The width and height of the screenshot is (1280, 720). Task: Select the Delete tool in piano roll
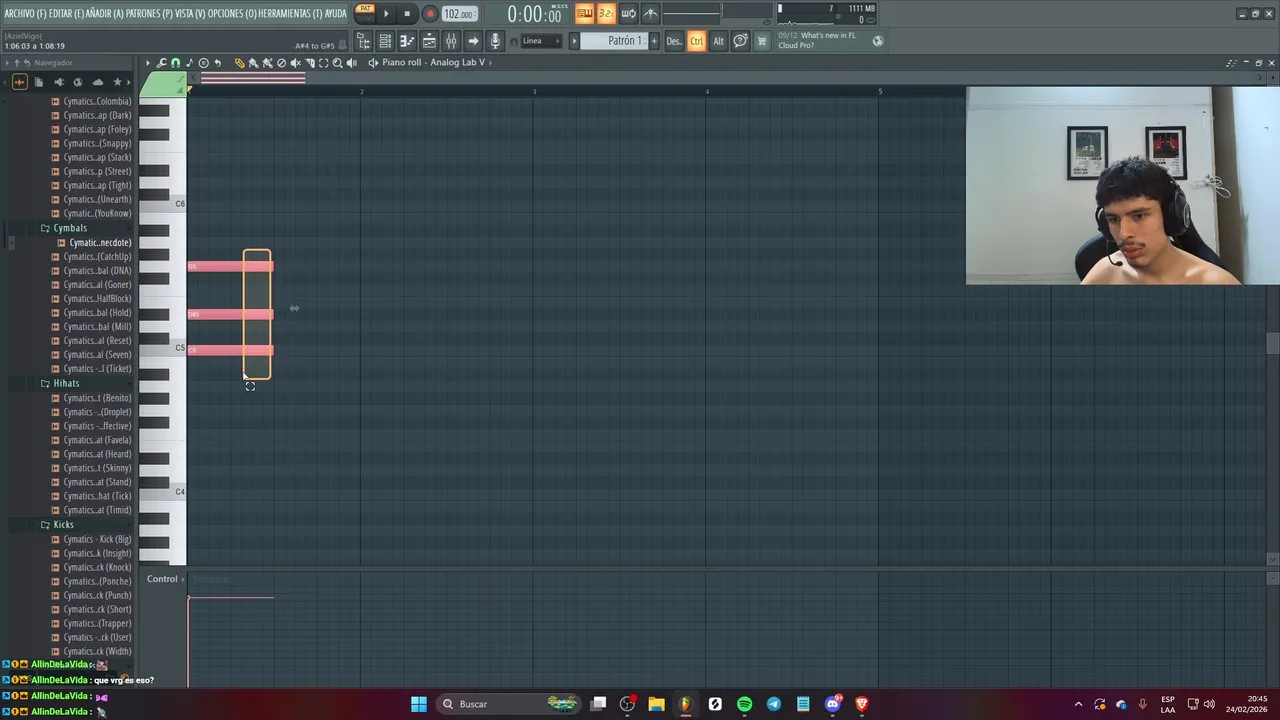281,63
